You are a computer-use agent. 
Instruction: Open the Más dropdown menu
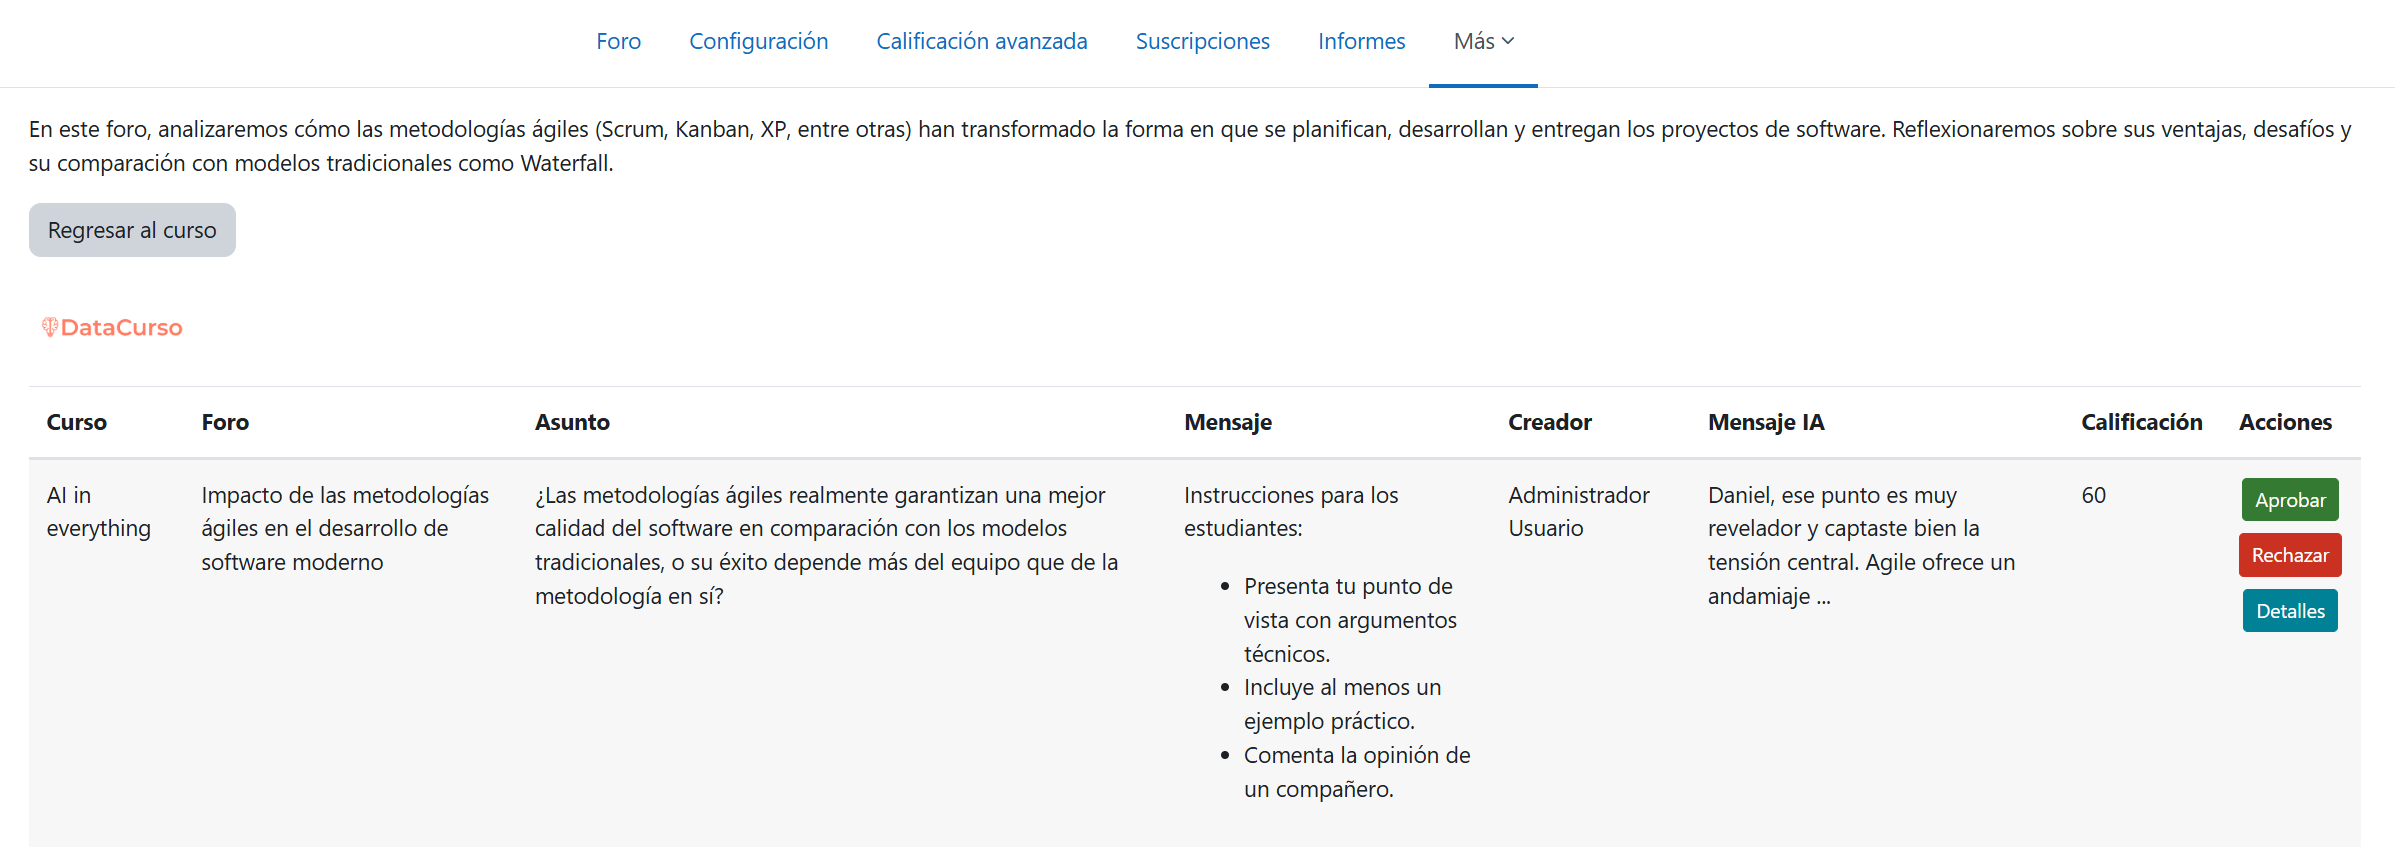[1483, 41]
